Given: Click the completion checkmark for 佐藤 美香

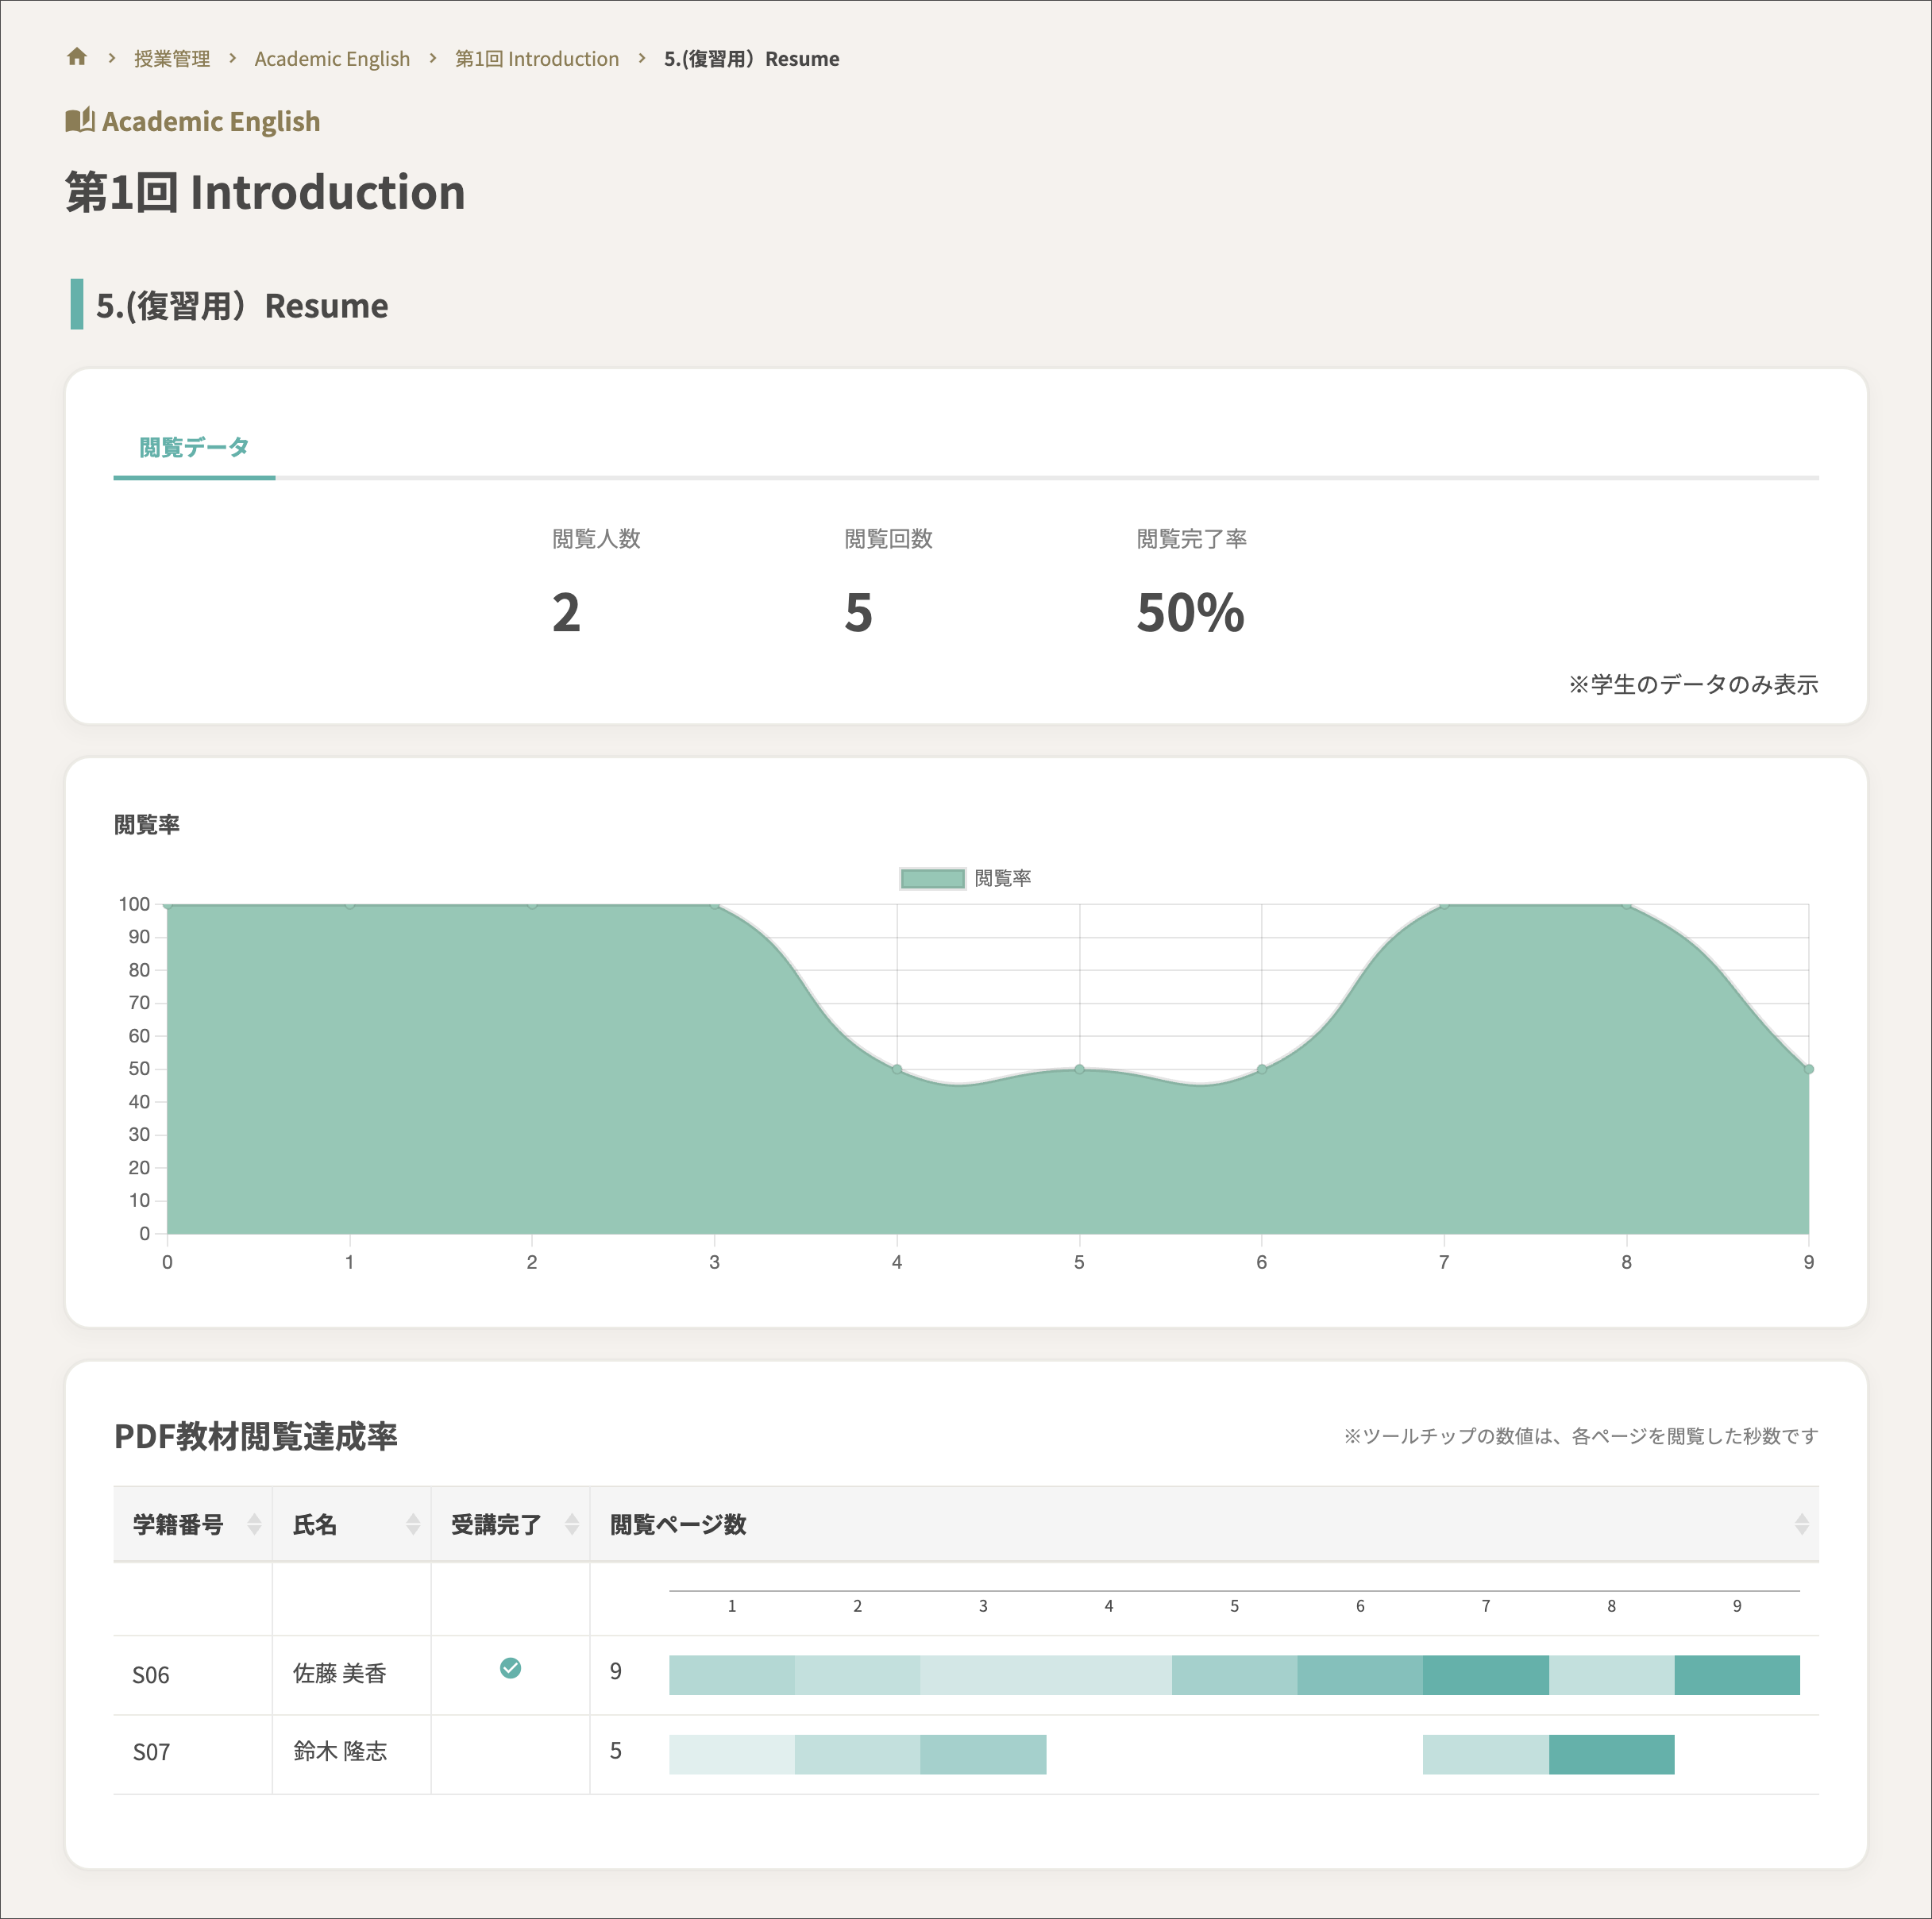Looking at the screenshot, I should click(510, 1667).
